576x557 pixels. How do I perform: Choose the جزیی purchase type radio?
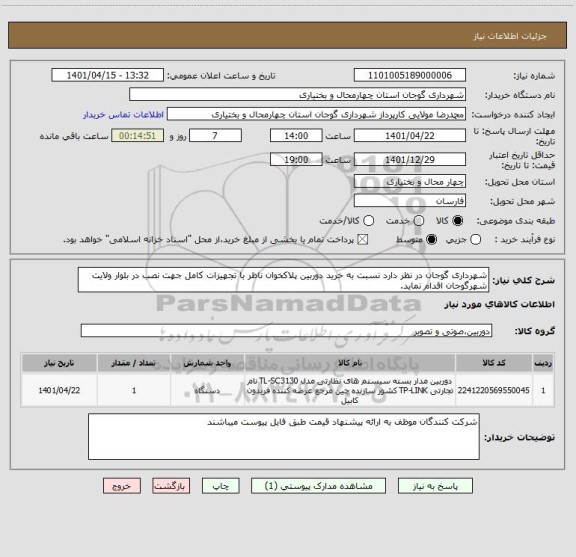pos(475,240)
